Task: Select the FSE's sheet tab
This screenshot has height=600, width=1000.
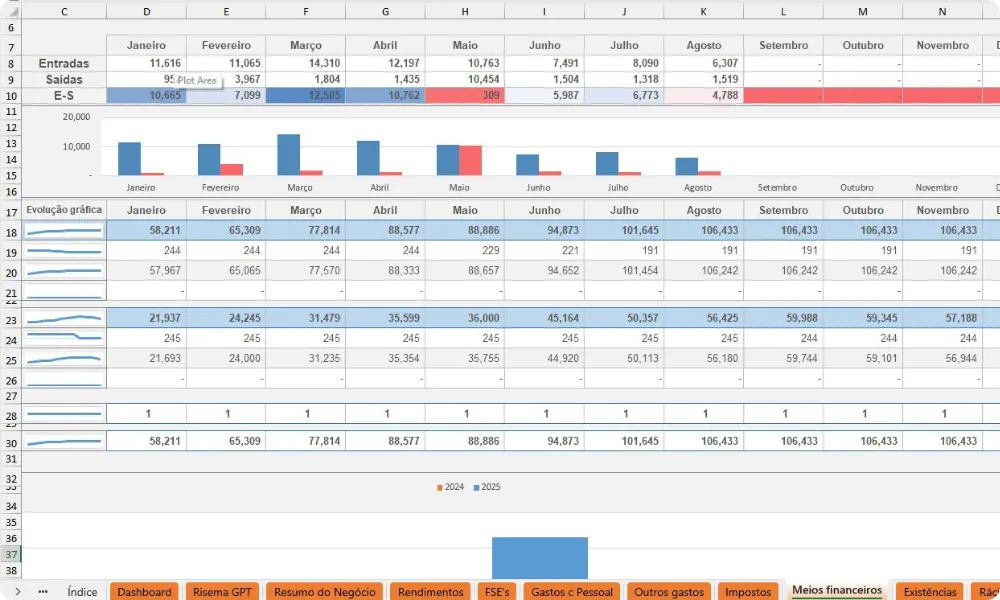Action: pos(497,591)
